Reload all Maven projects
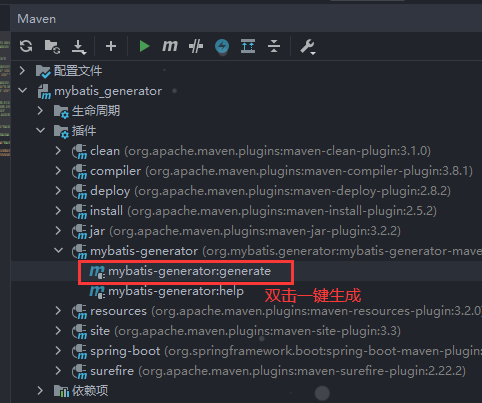Image resolution: width=482 pixels, height=403 pixels. pyautogui.click(x=26, y=46)
